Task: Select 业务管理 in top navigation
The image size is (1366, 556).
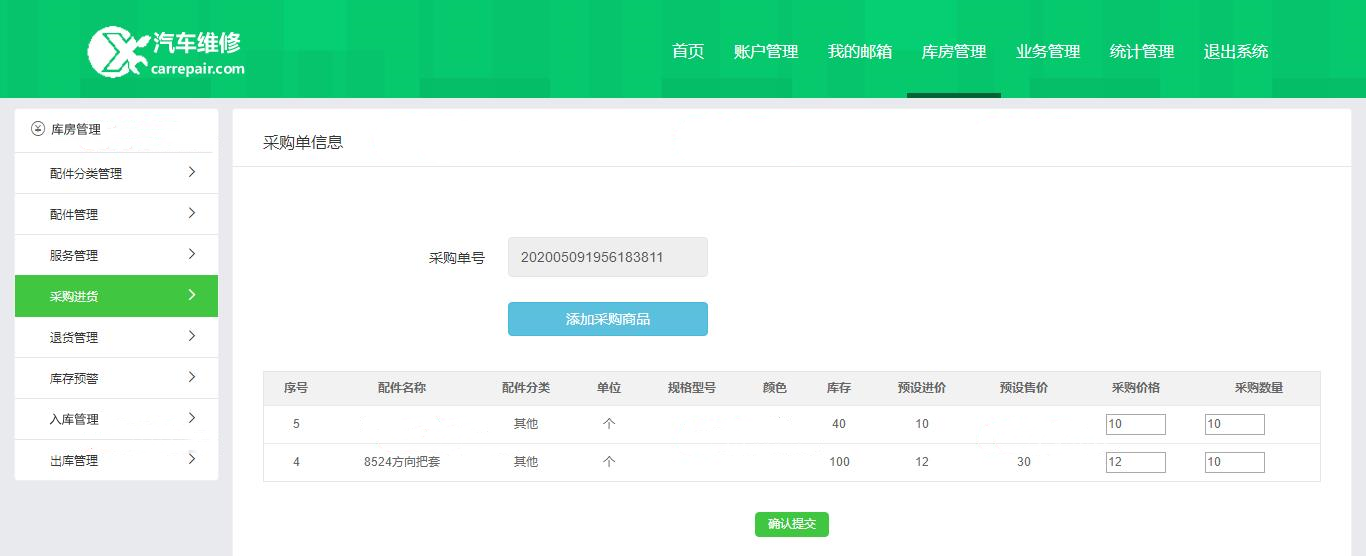Action: 1048,52
